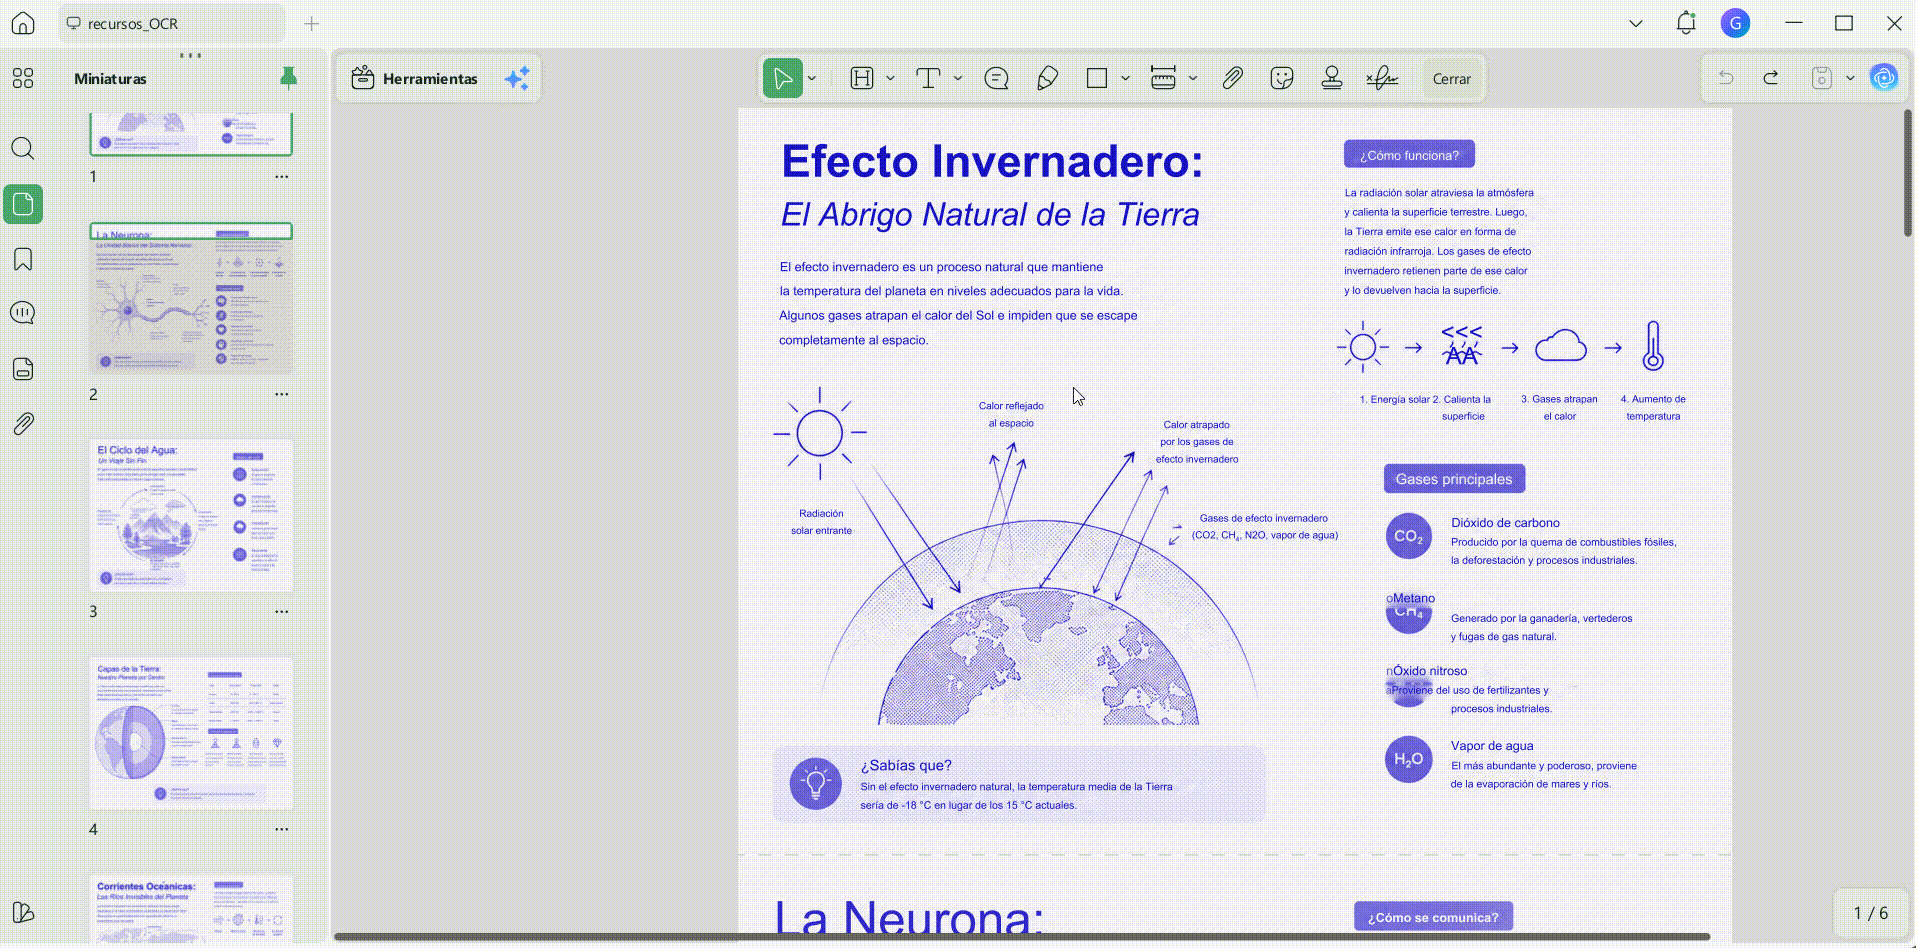The image size is (1916, 948).
Task: Open the Bookmarks panel
Action: pos(23,259)
